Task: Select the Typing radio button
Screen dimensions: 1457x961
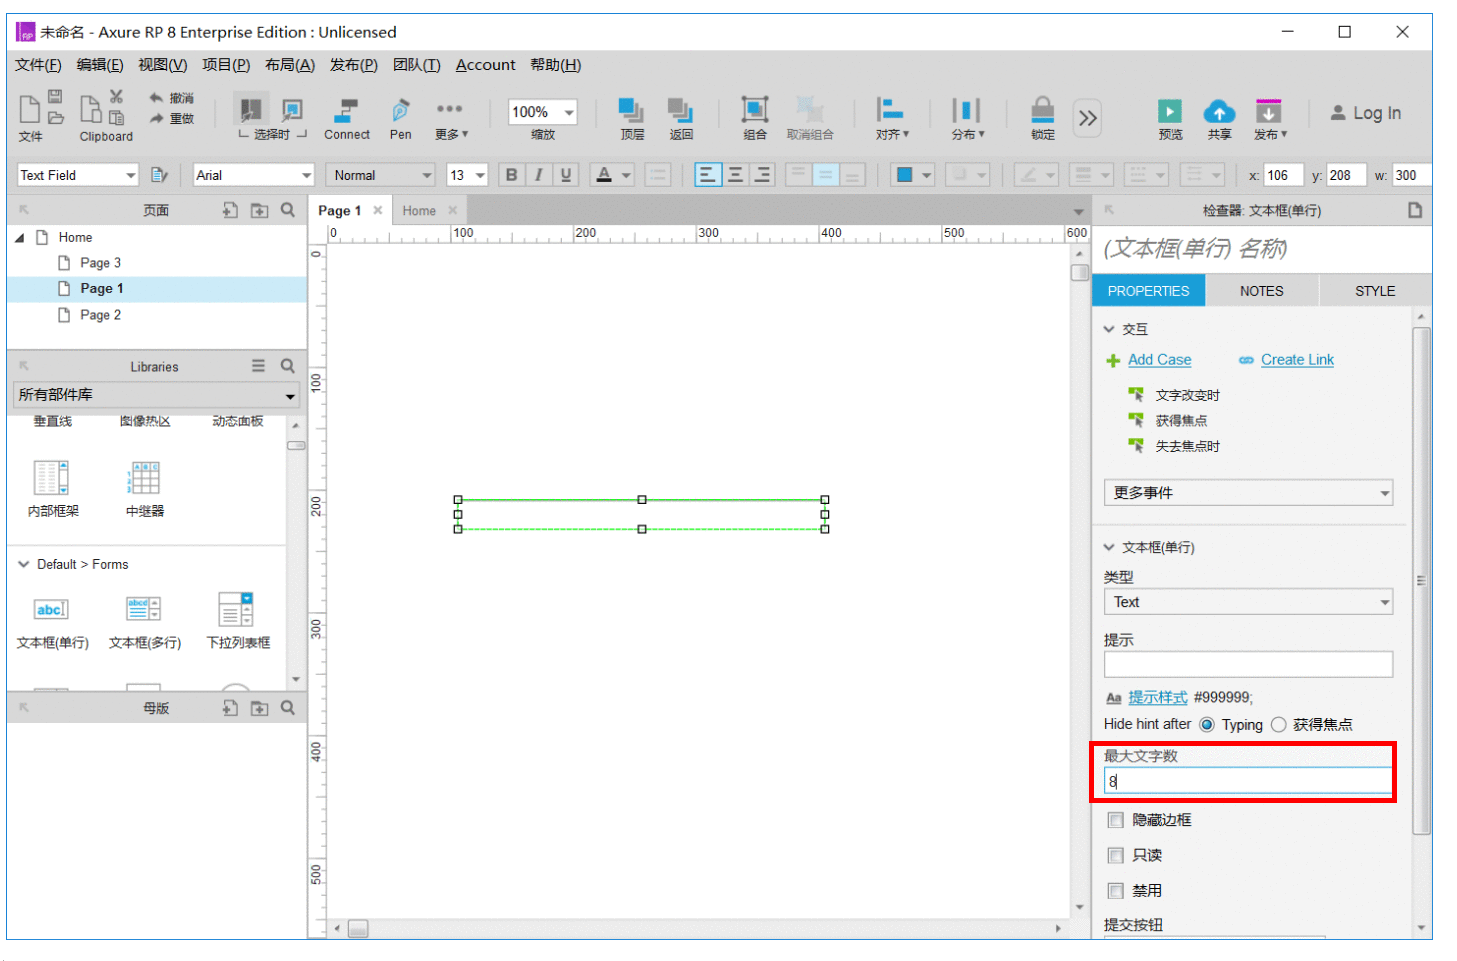Action: pyautogui.click(x=1207, y=725)
